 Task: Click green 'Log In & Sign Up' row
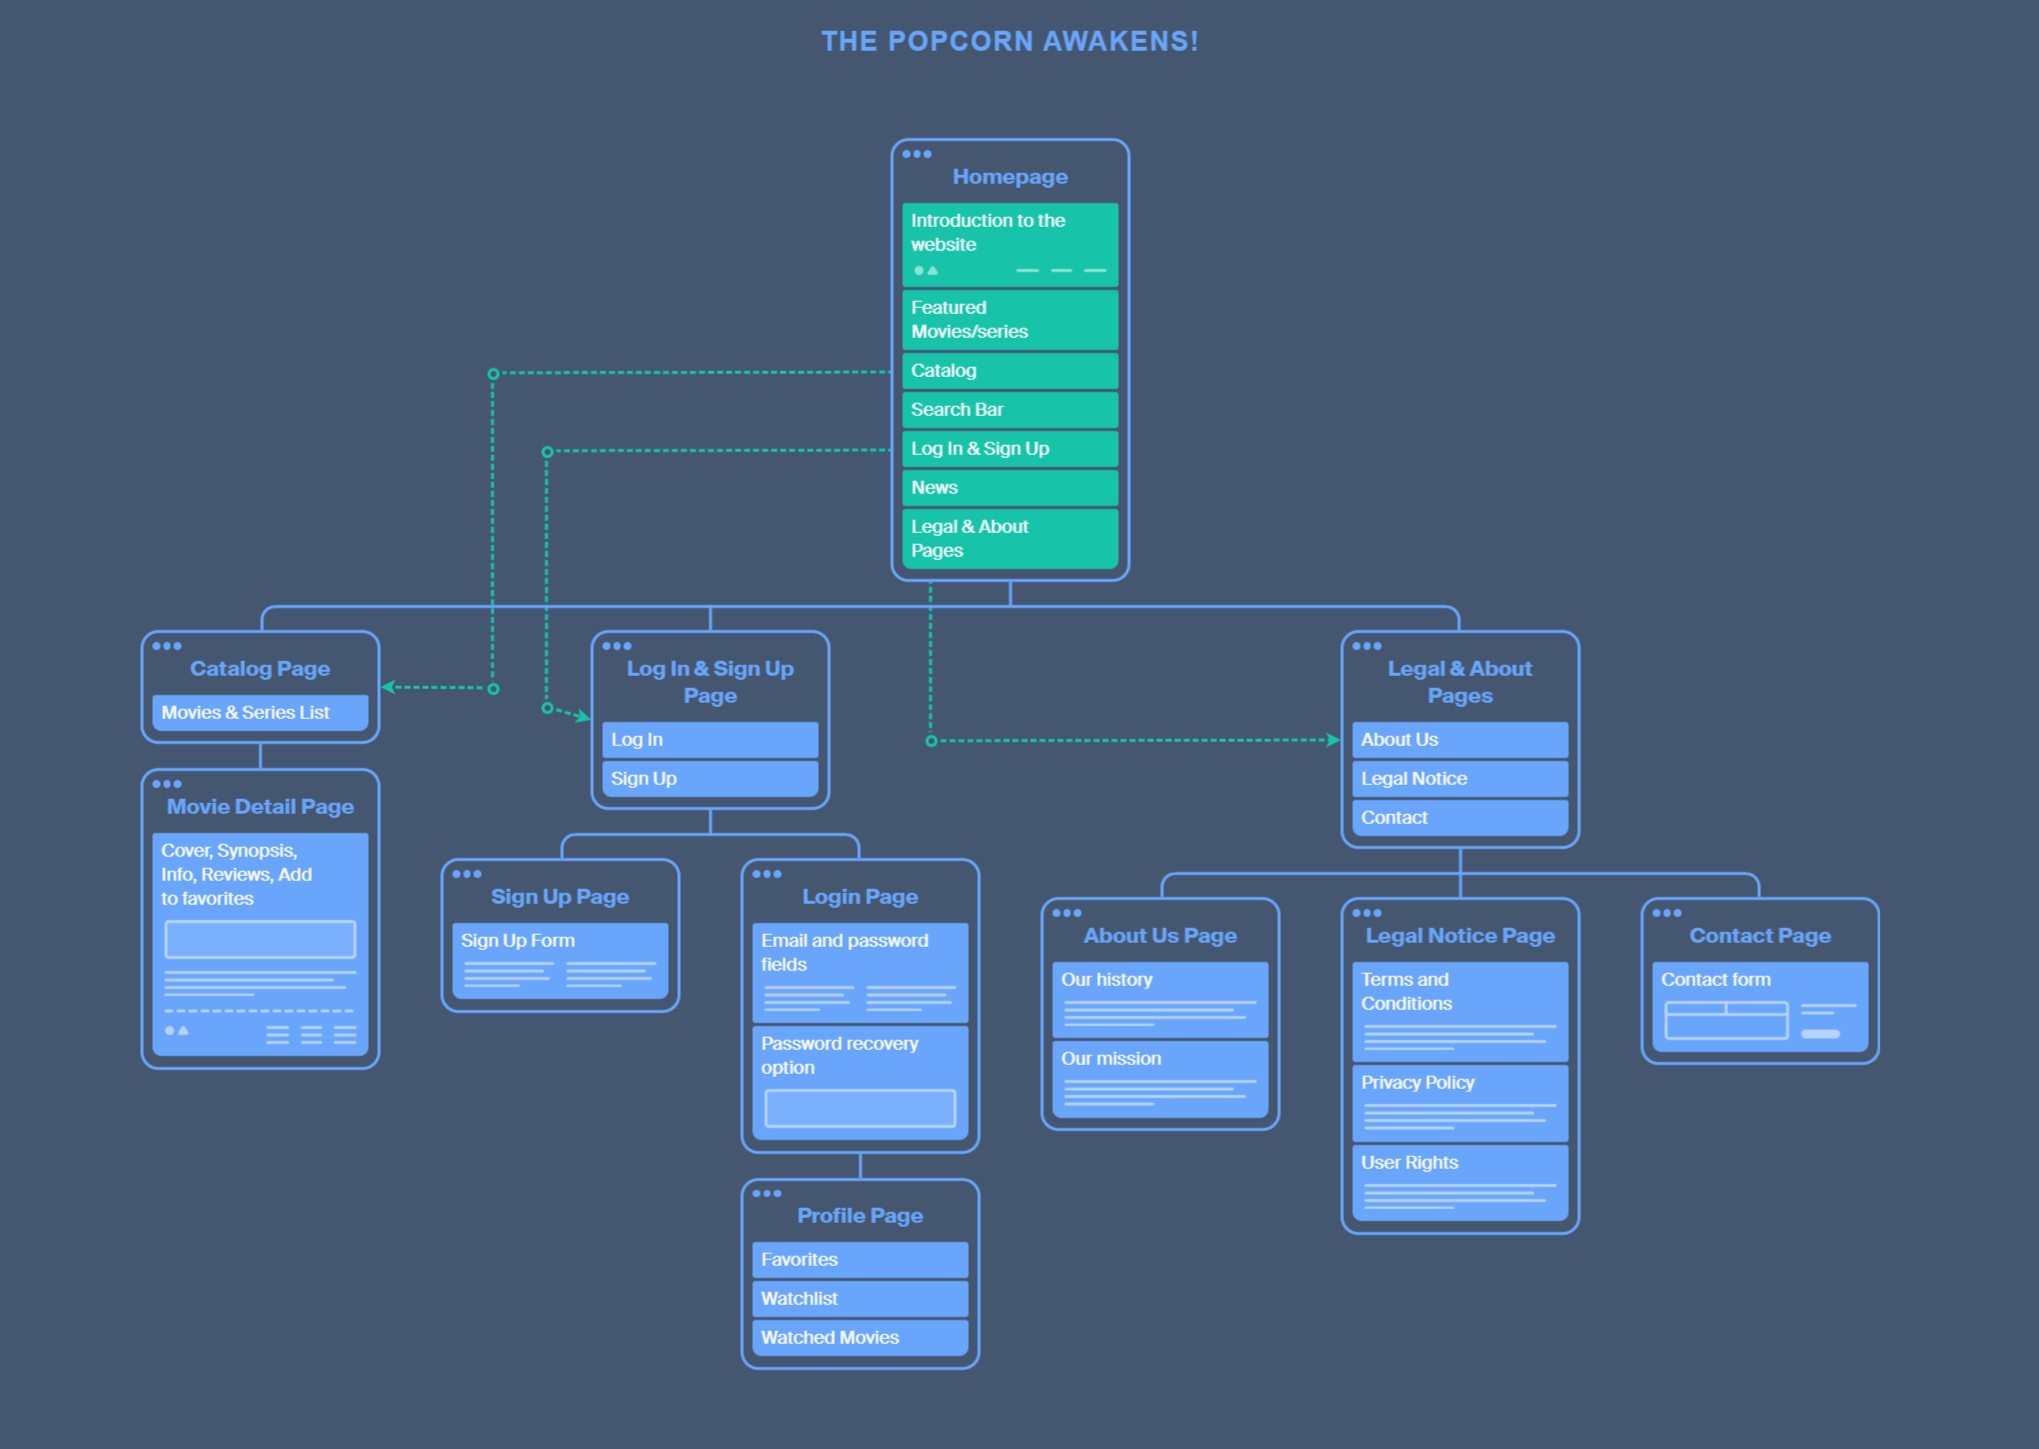tap(1010, 449)
